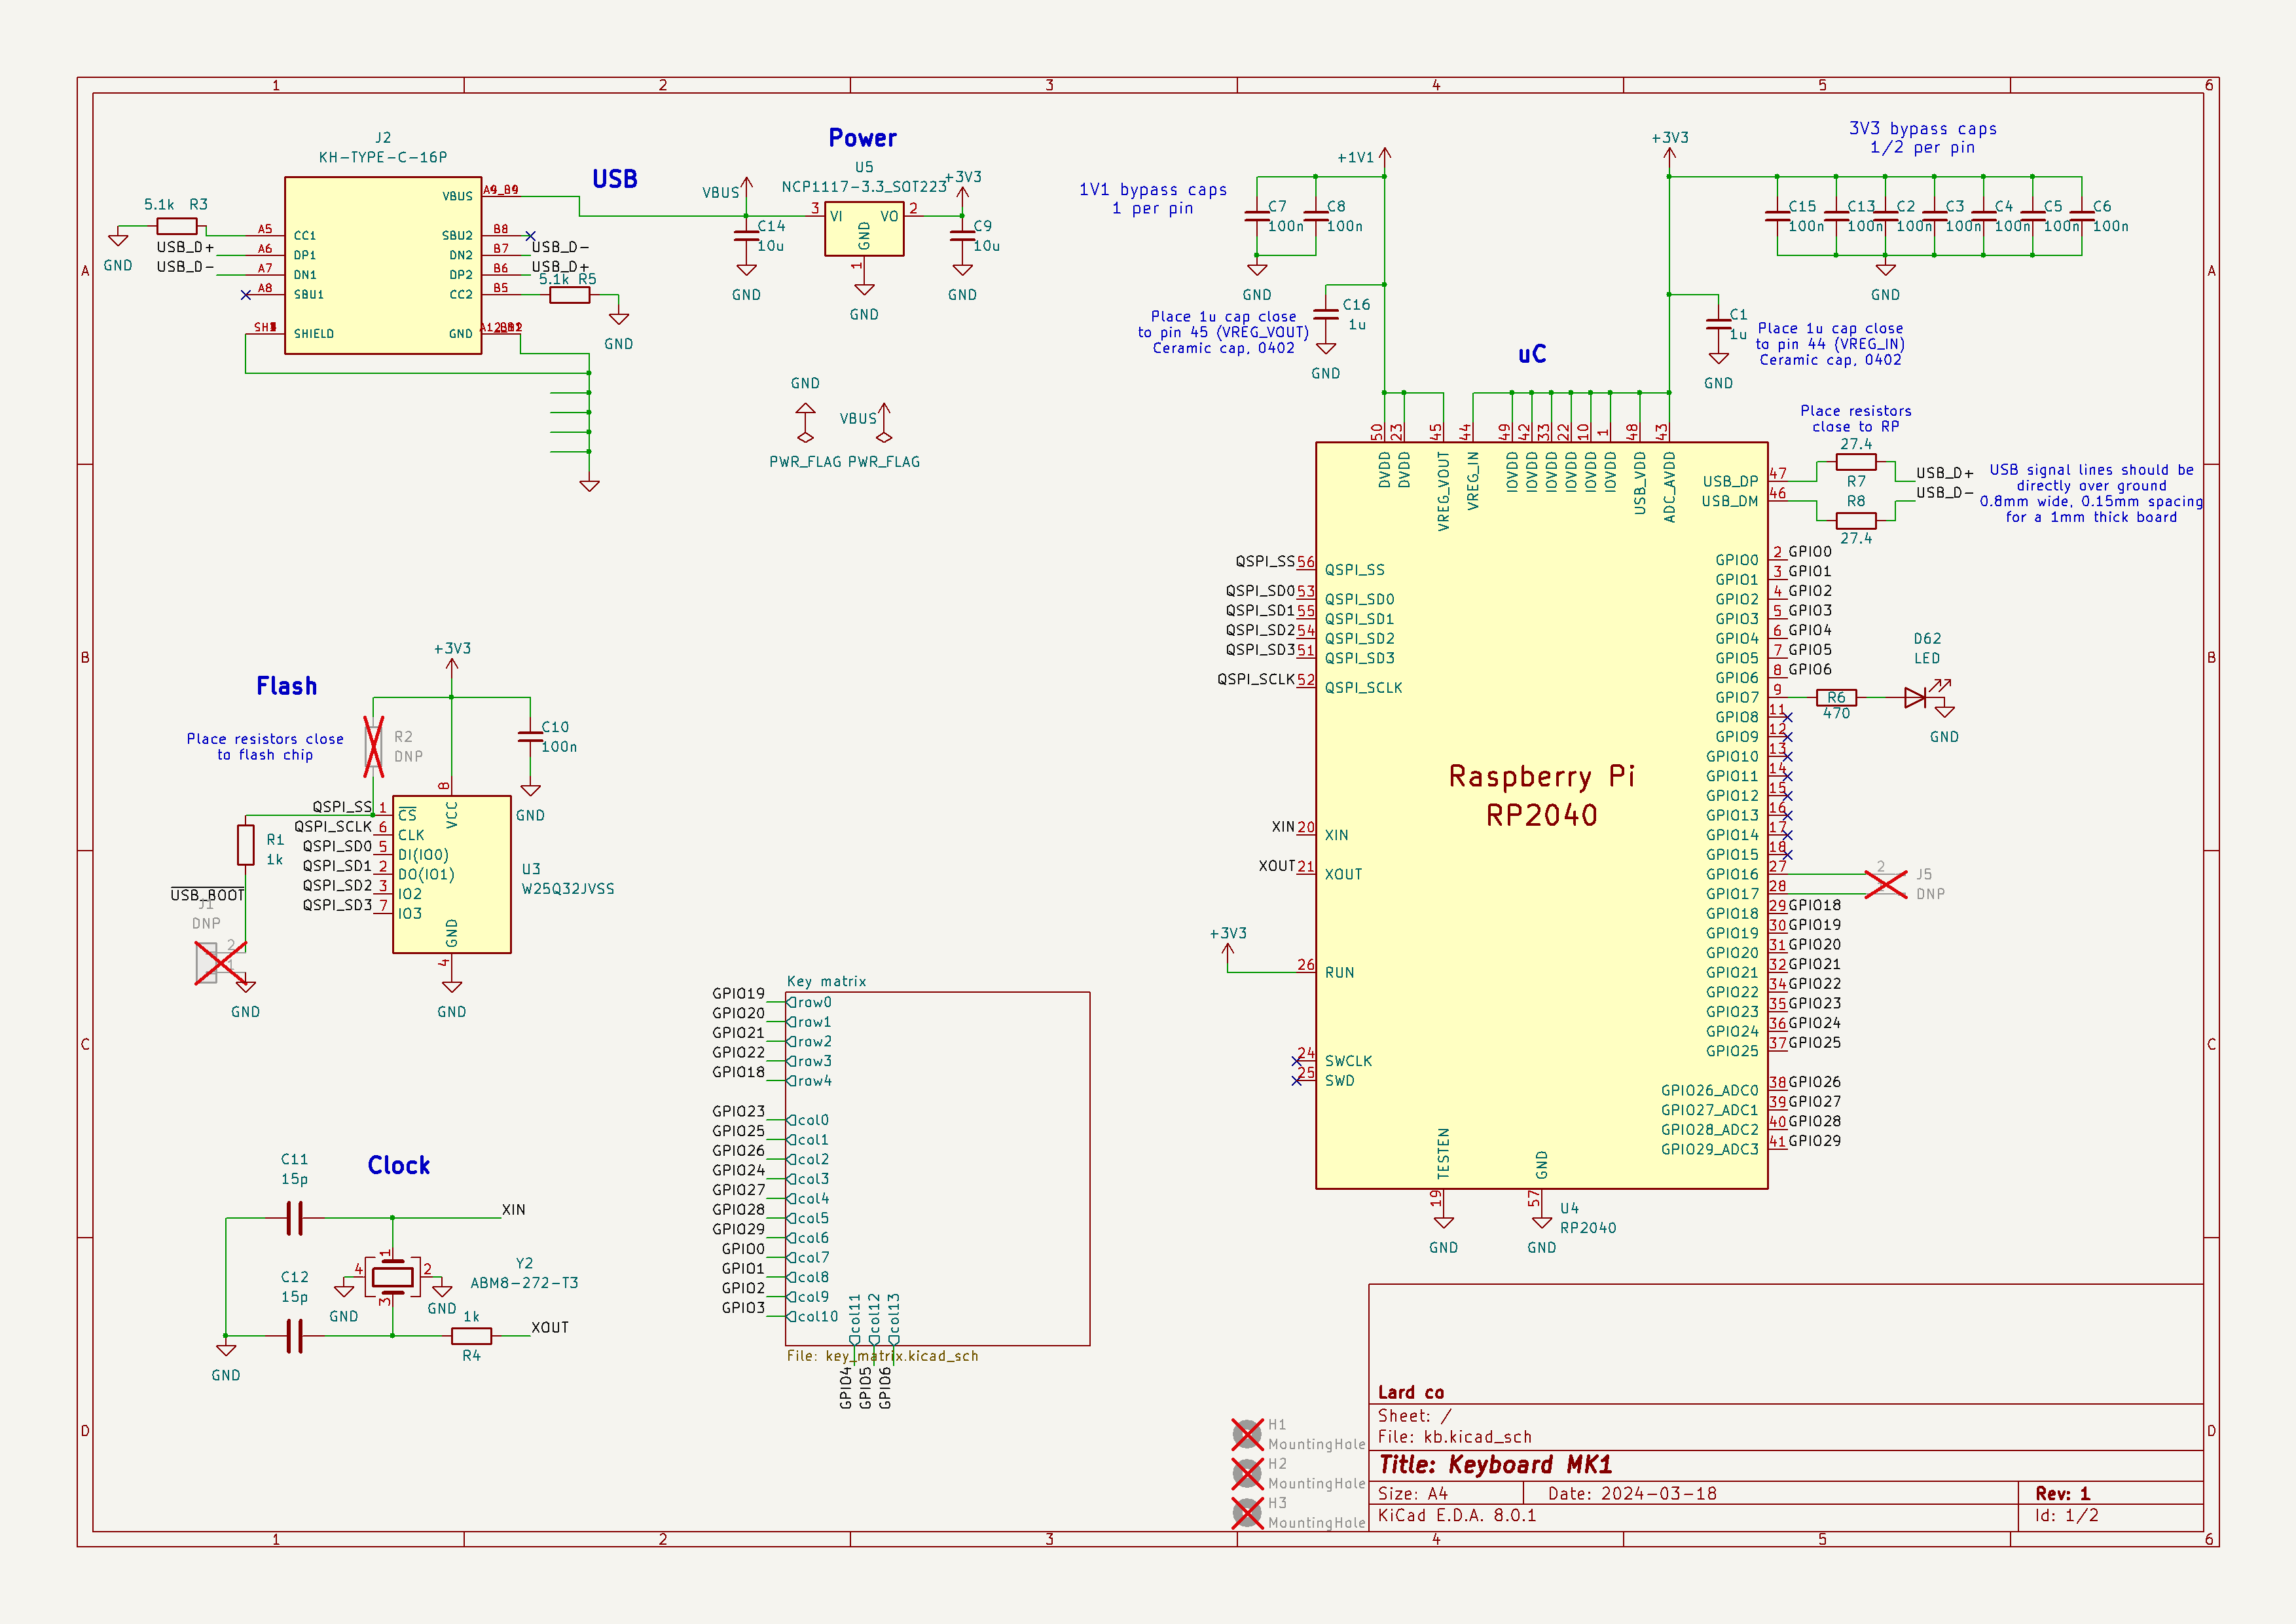
Task: Select the 'Power' section heading
Action: click(x=862, y=138)
